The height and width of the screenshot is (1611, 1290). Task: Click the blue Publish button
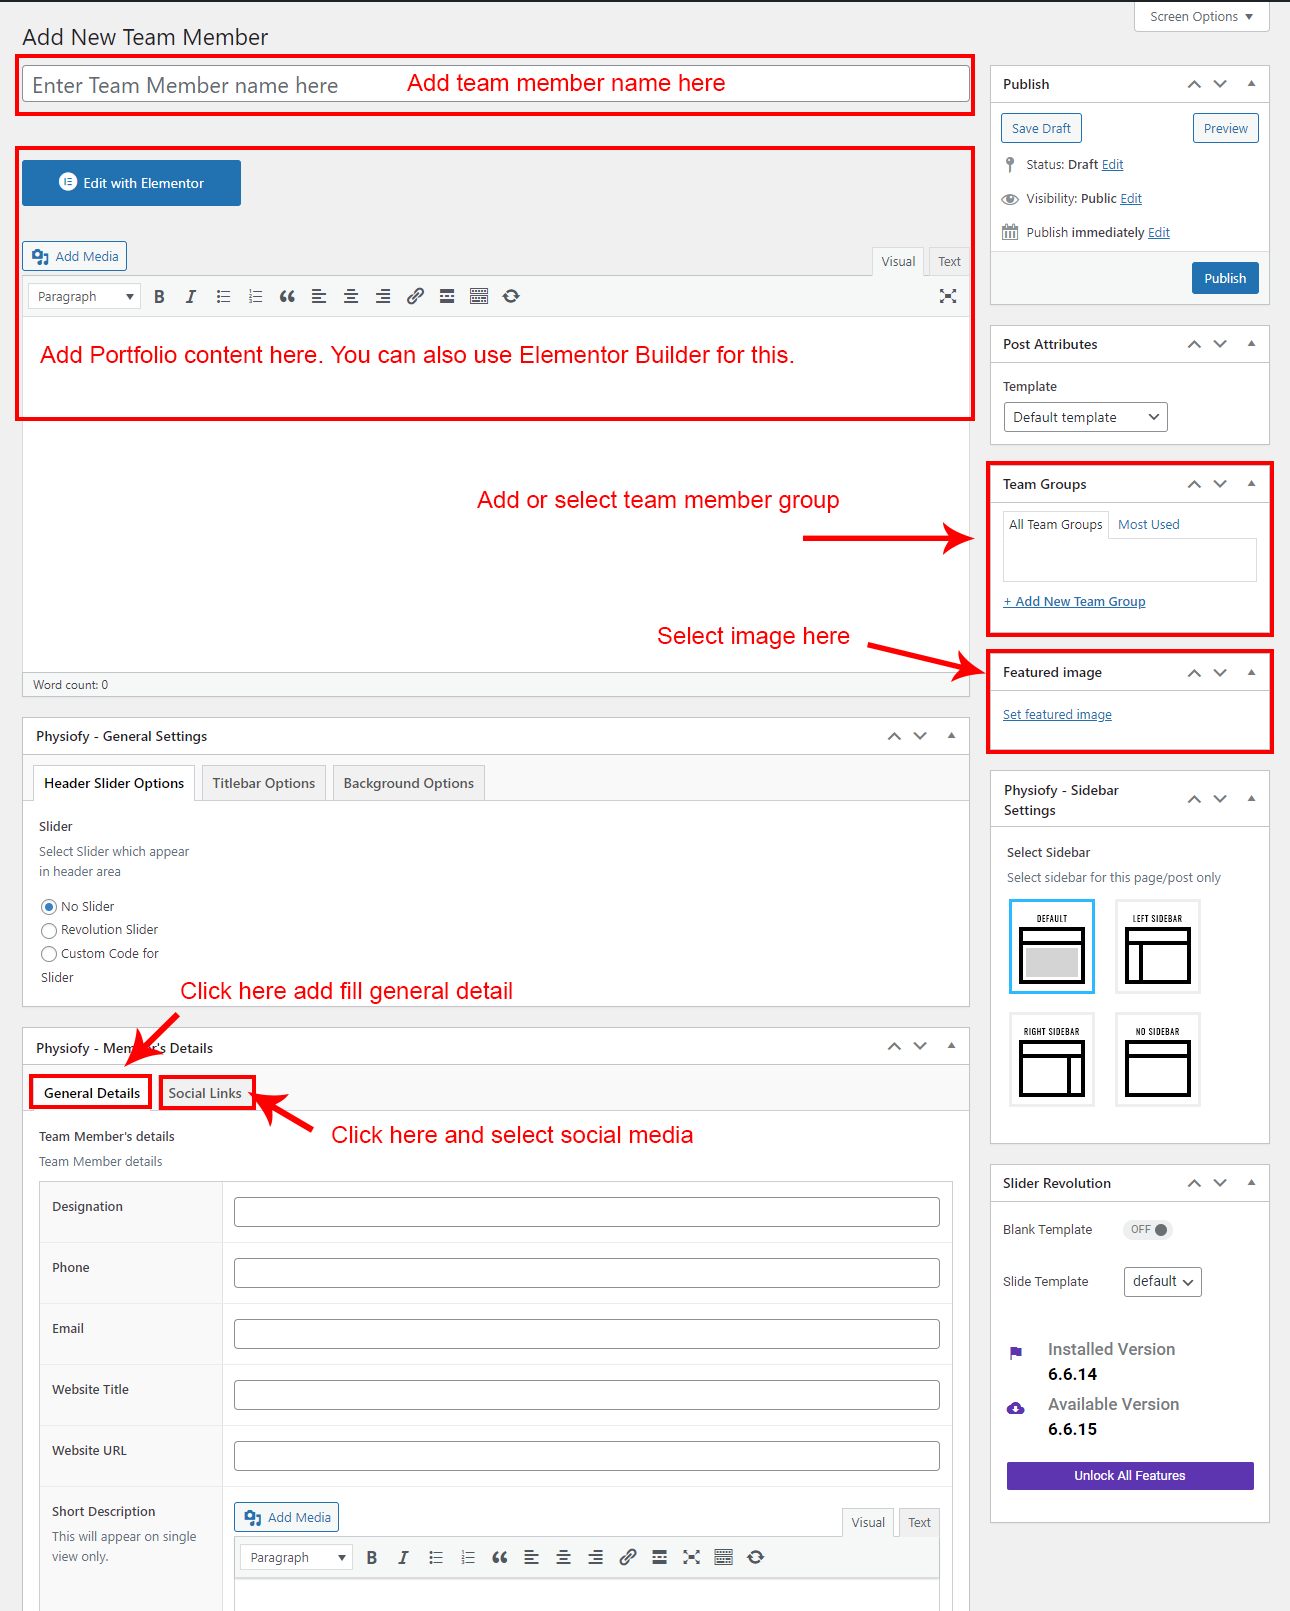tap(1224, 278)
